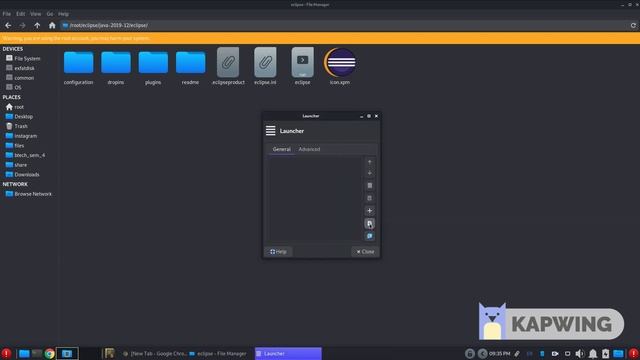Move launcher item down with arrow

369,173
